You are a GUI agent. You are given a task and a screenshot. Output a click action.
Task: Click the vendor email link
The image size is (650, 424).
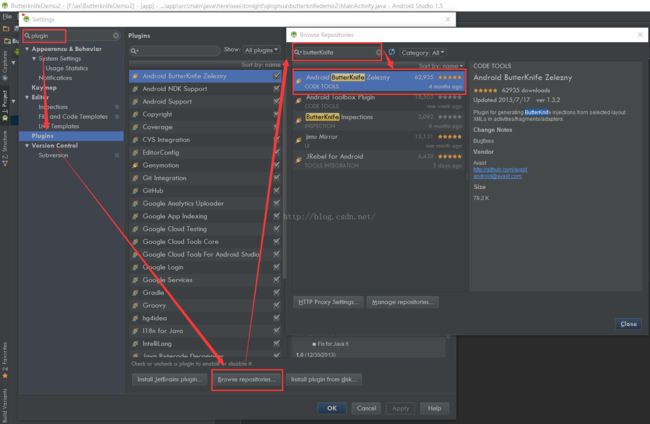(497, 177)
